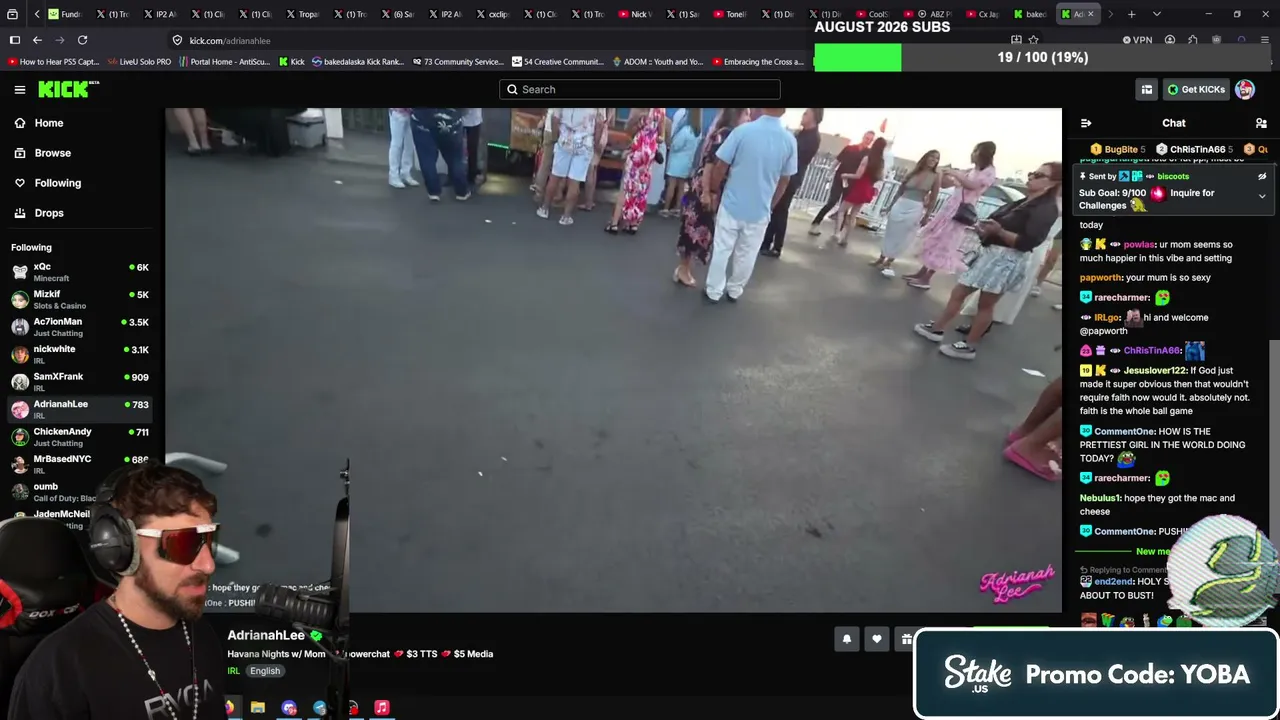The height and width of the screenshot is (720, 1280).
Task: Go to the Kick logo homepage
Action: 68,90
